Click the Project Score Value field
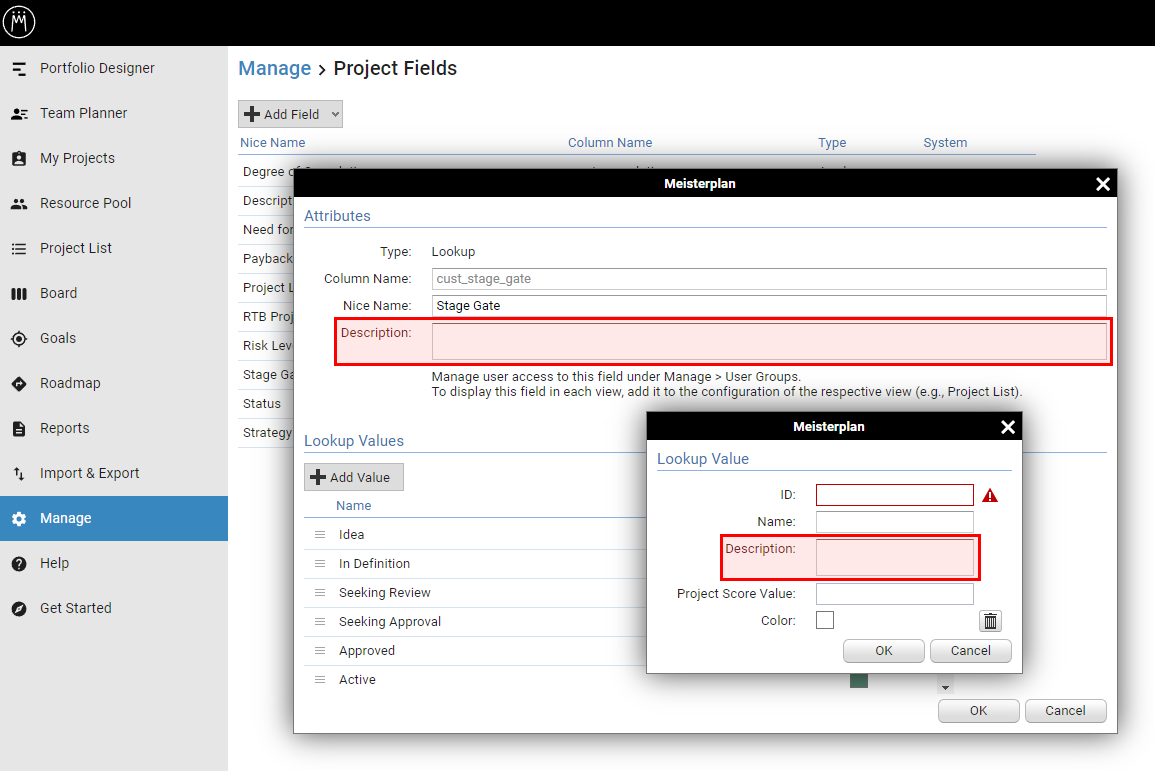 click(894, 594)
